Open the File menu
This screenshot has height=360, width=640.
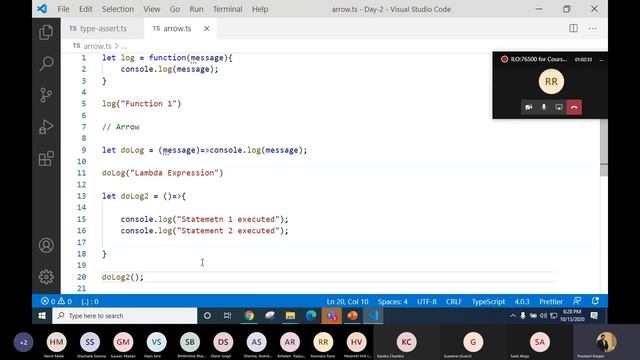click(63, 9)
